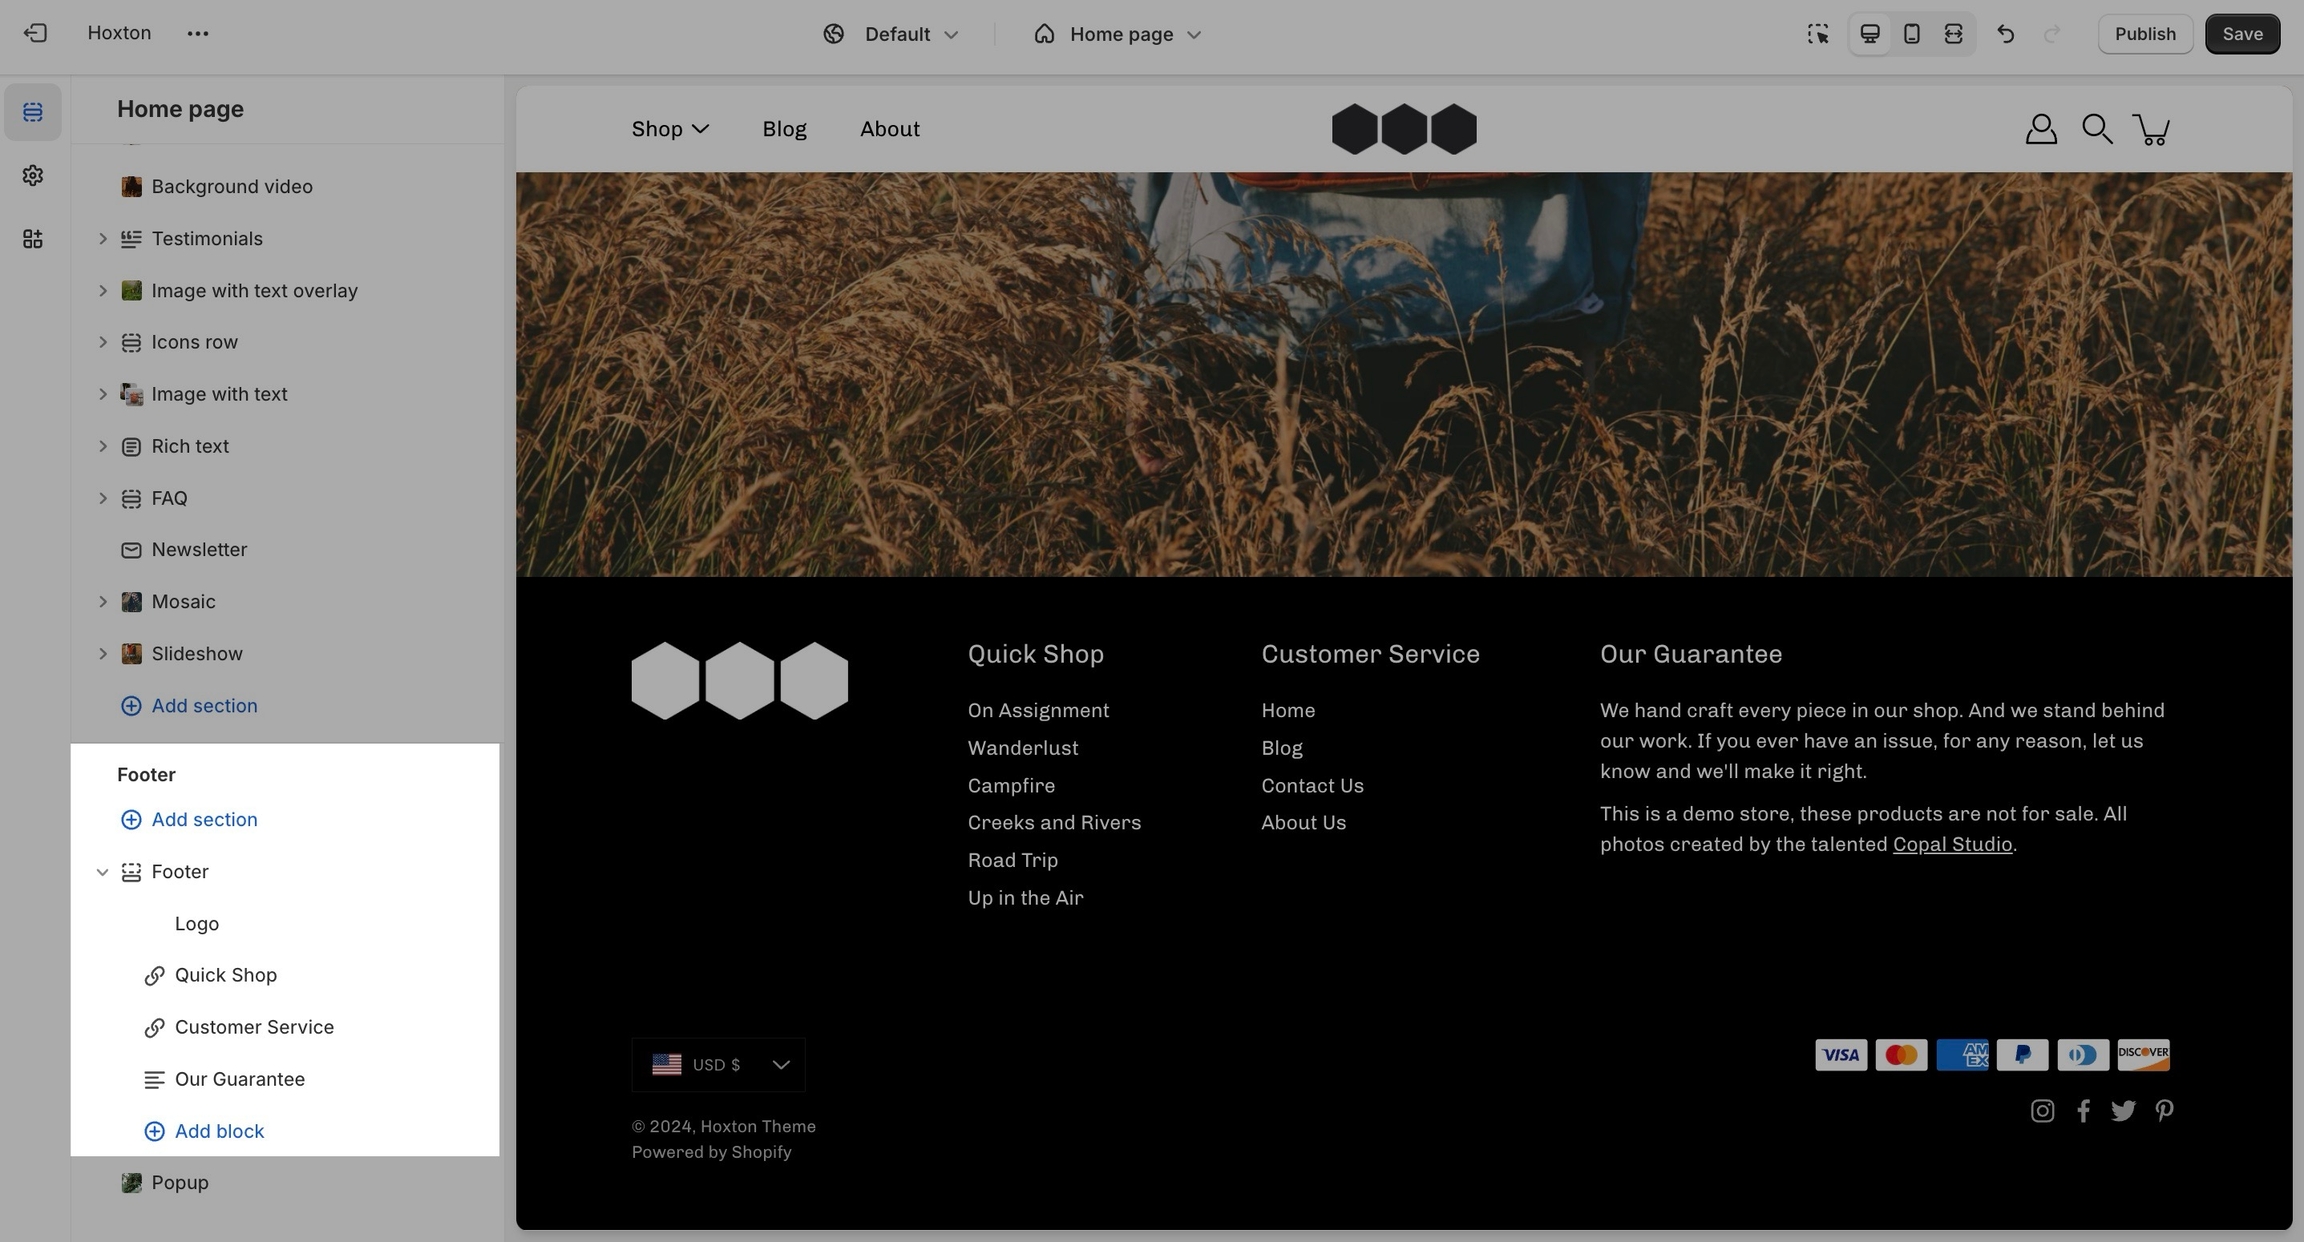The height and width of the screenshot is (1242, 2304).
Task: Open the Theme settings gear in left rail
Action: click(33, 176)
